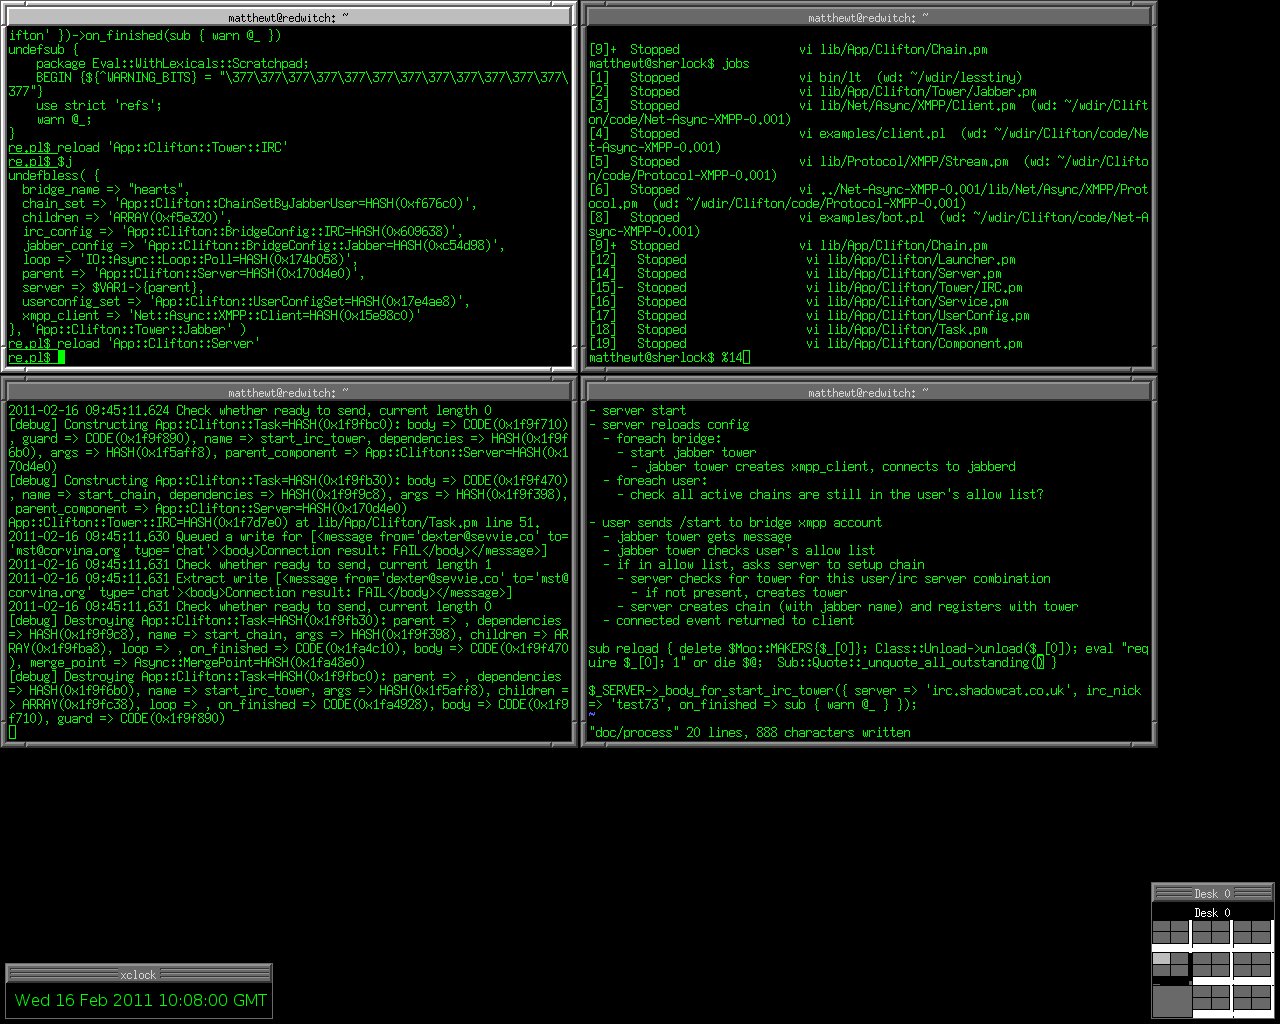The width and height of the screenshot is (1280, 1024).
Task: Click the green cursor at the last re.pl$ prompt
Action: pos(61,357)
